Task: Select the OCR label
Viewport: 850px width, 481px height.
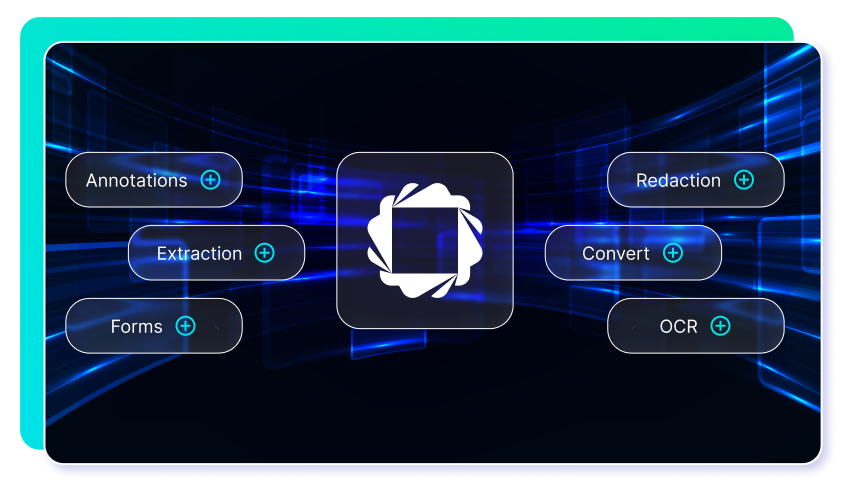Action: point(679,326)
